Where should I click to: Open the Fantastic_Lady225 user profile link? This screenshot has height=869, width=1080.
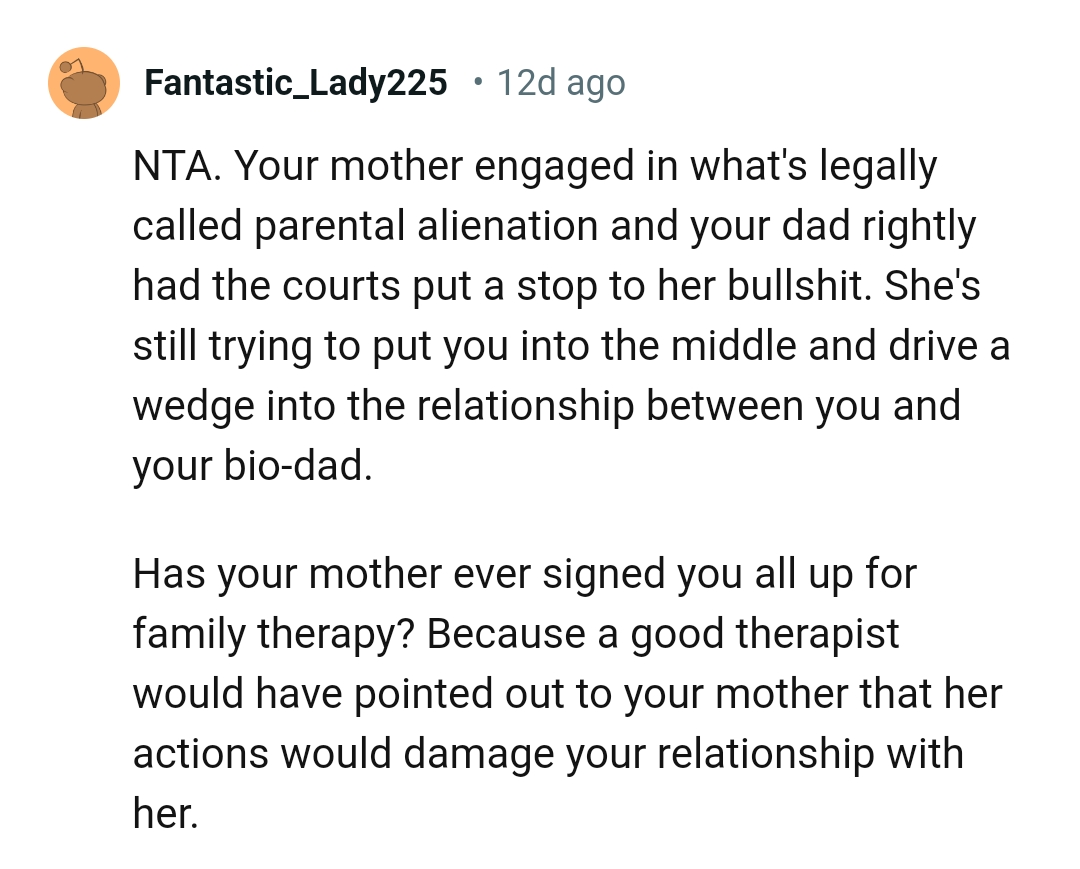pos(296,83)
